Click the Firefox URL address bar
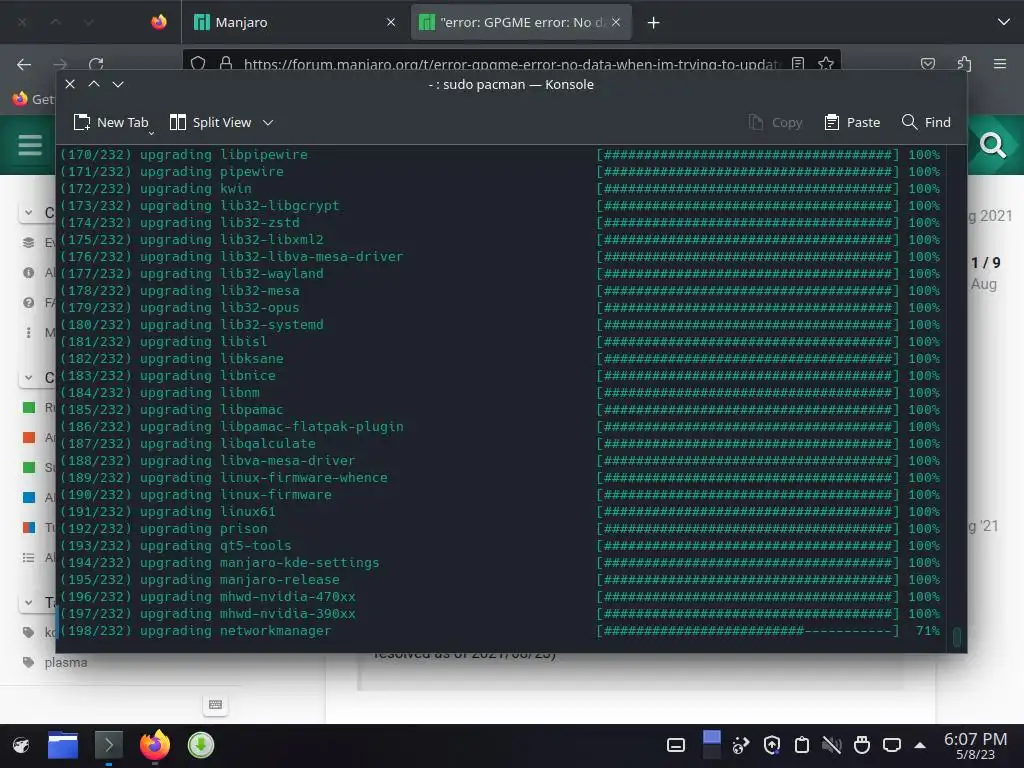 tap(509, 63)
